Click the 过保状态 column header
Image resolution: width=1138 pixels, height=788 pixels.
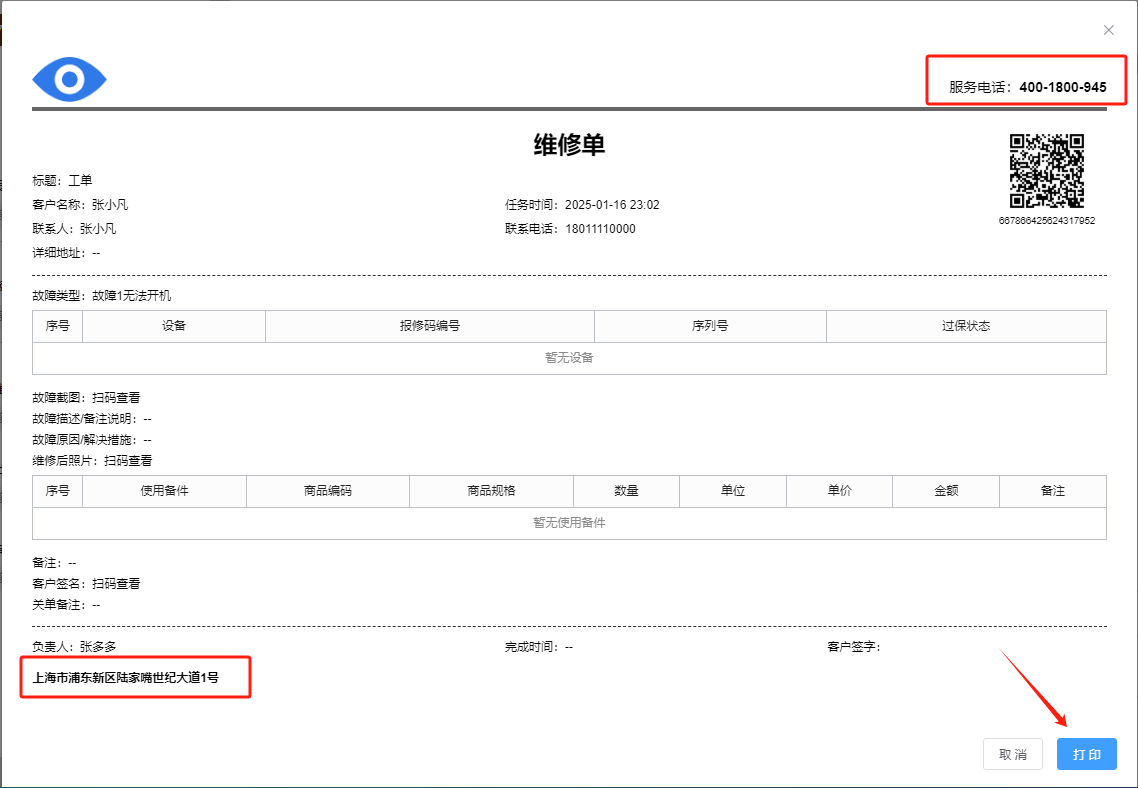click(x=966, y=326)
